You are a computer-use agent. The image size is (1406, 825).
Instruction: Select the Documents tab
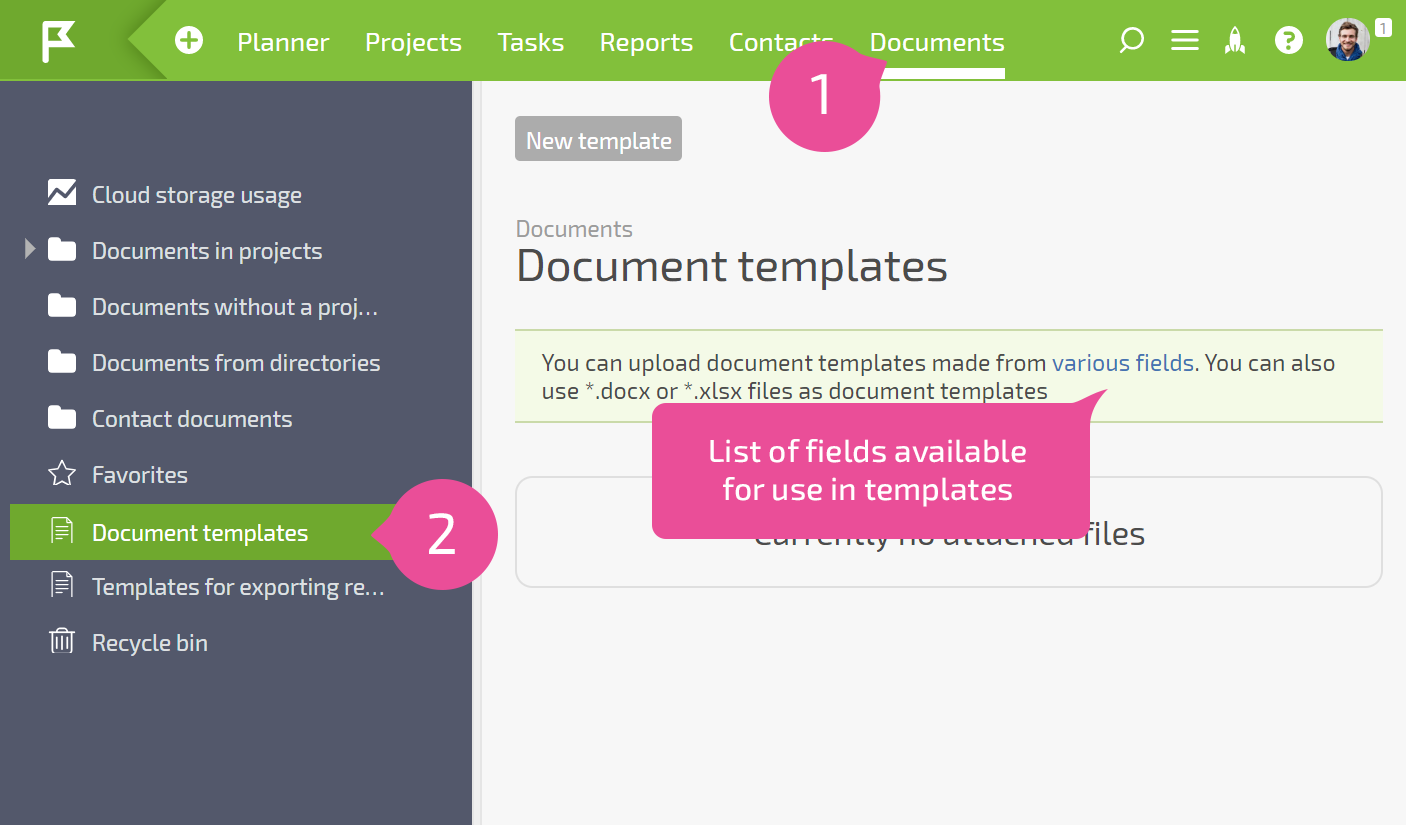click(x=937, y=42)
